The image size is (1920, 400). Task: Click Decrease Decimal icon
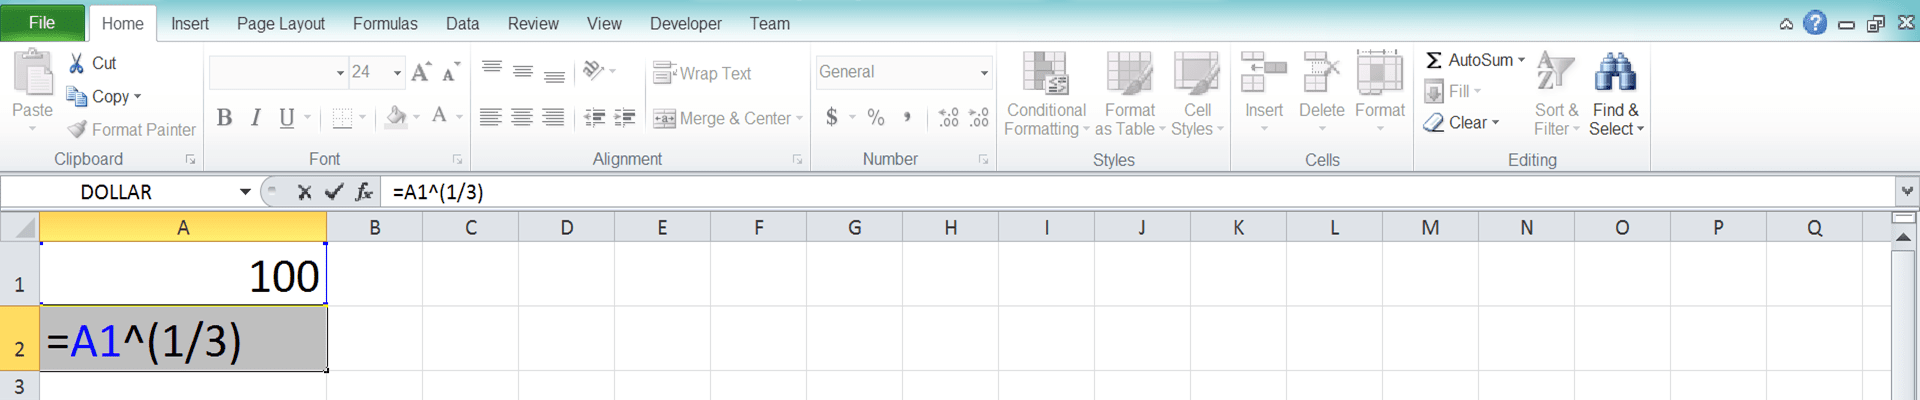tap(979, 118)
